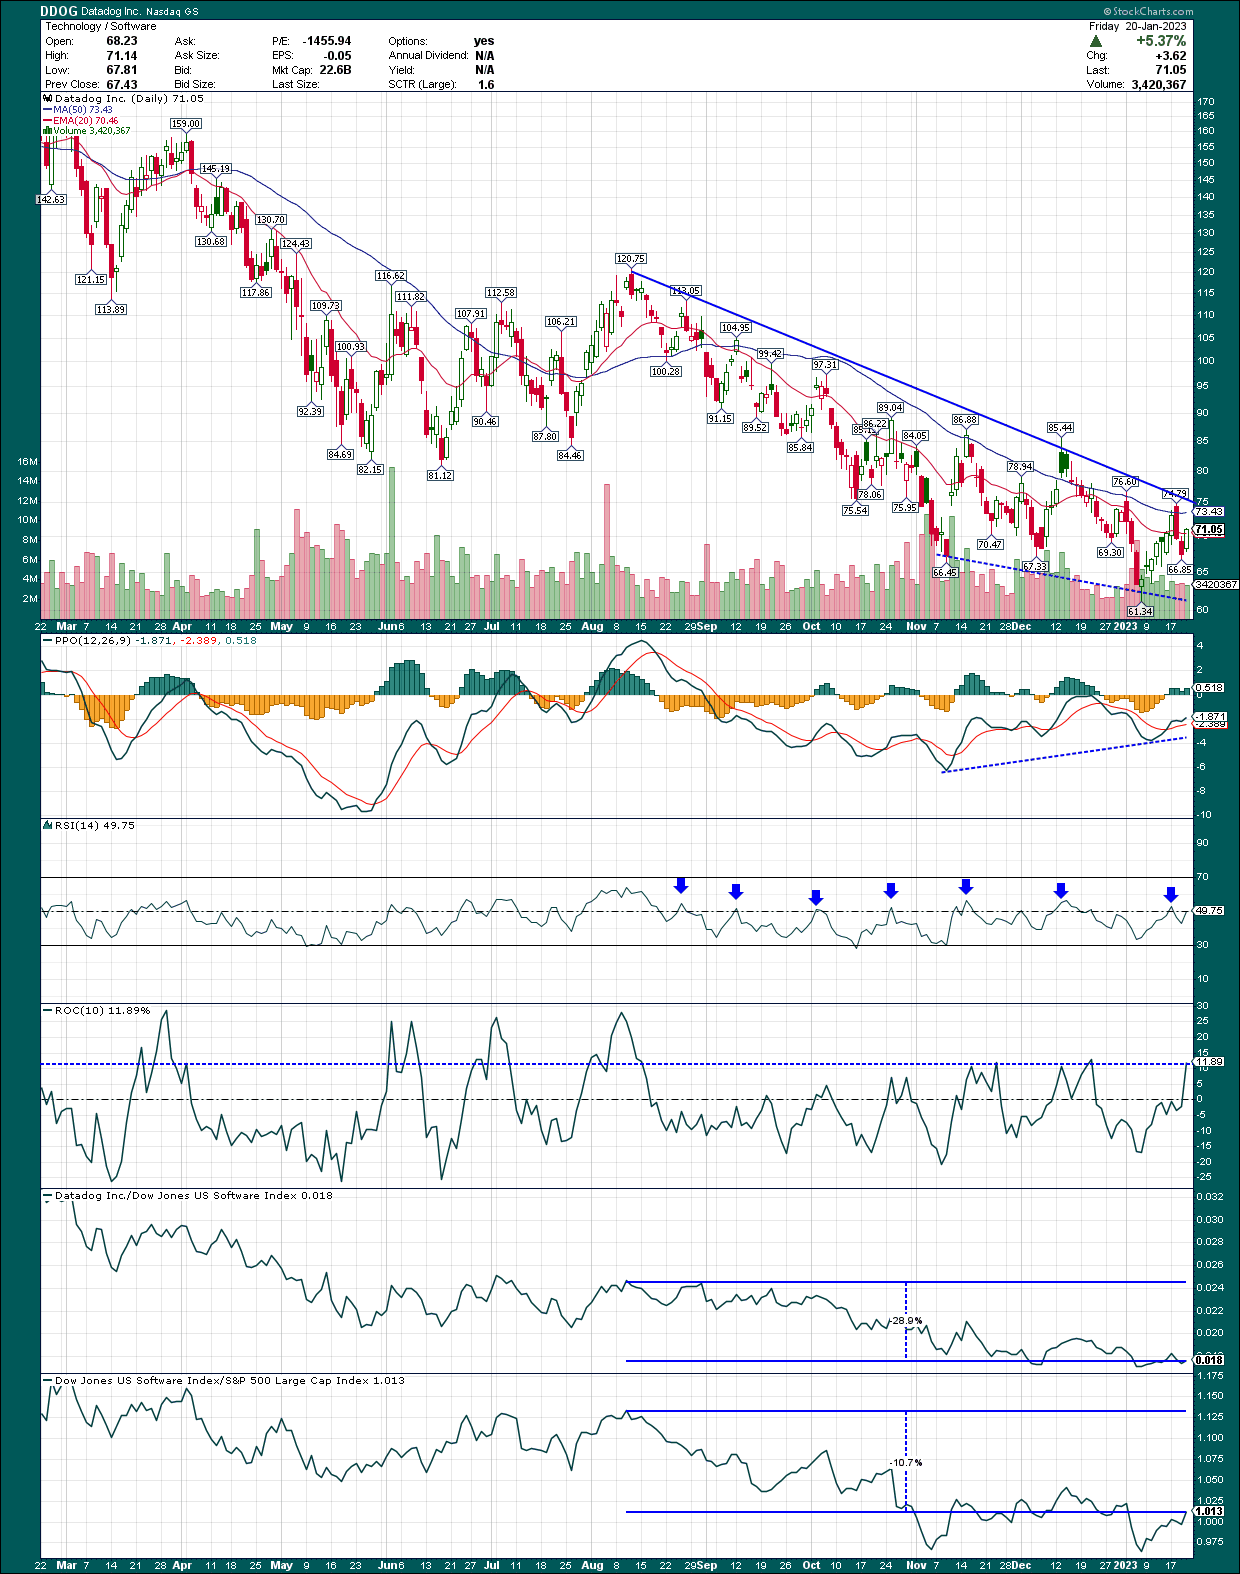This screenshot has width=1240, height=1574.
Task: Click the 67.33 price label
Action: pyautogui.click(x=1035, y=567)
